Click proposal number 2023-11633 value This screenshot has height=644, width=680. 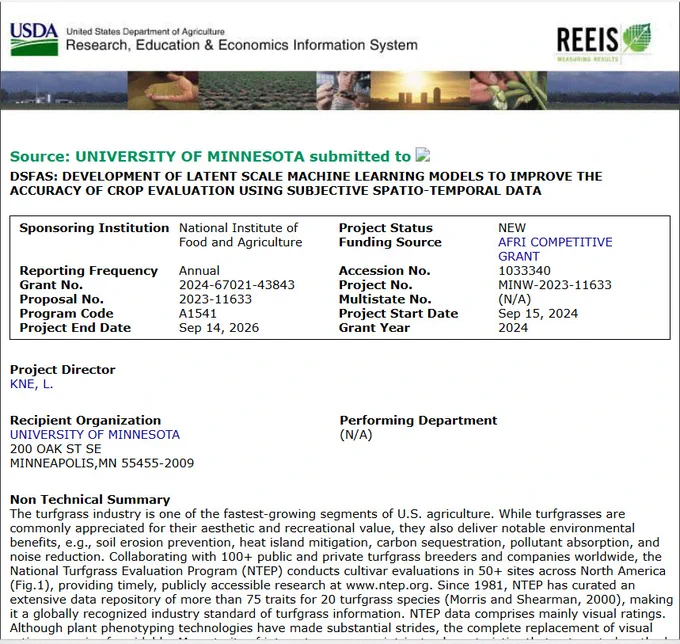click(215, 299)
